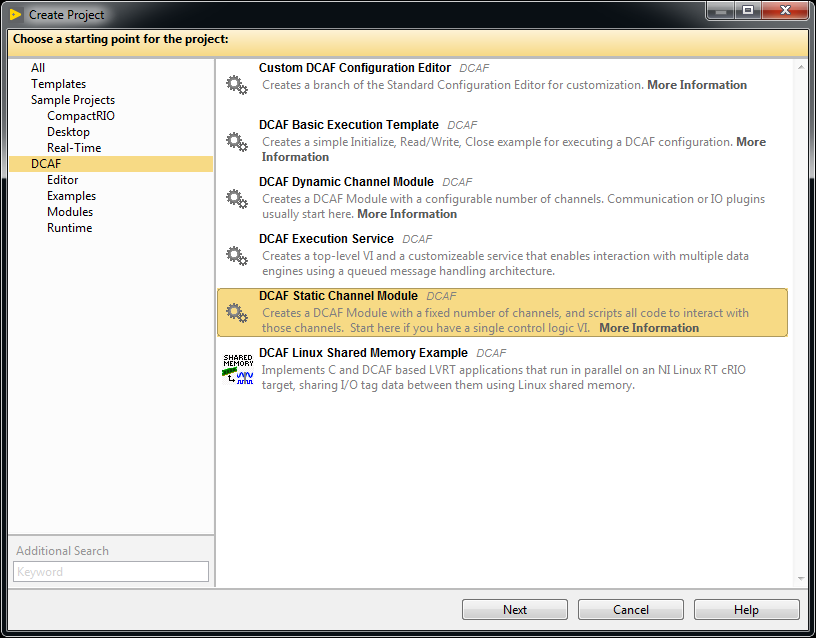Viewport: 816px width, 638px height.
Task: Choose the CompactRIO sample category
Action: 80,116
